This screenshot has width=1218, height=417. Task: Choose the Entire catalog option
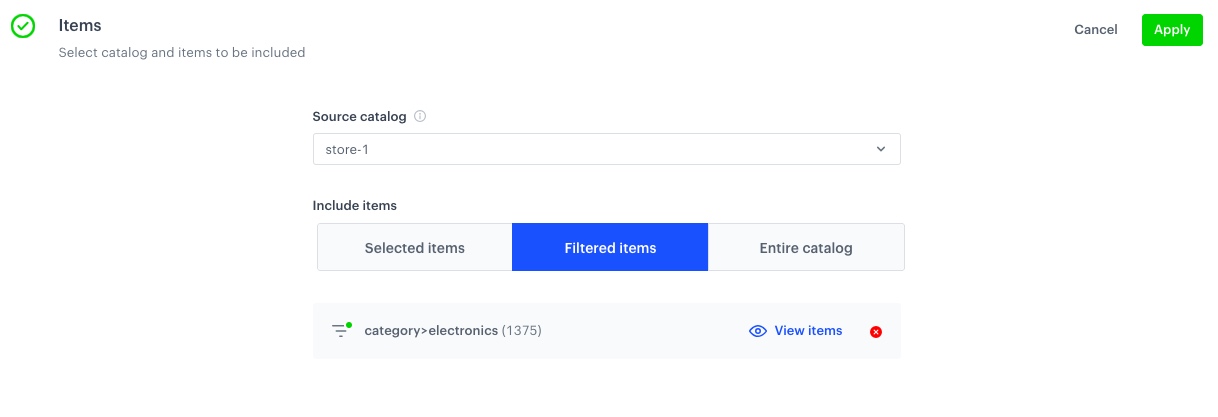[x=806, y=247]
